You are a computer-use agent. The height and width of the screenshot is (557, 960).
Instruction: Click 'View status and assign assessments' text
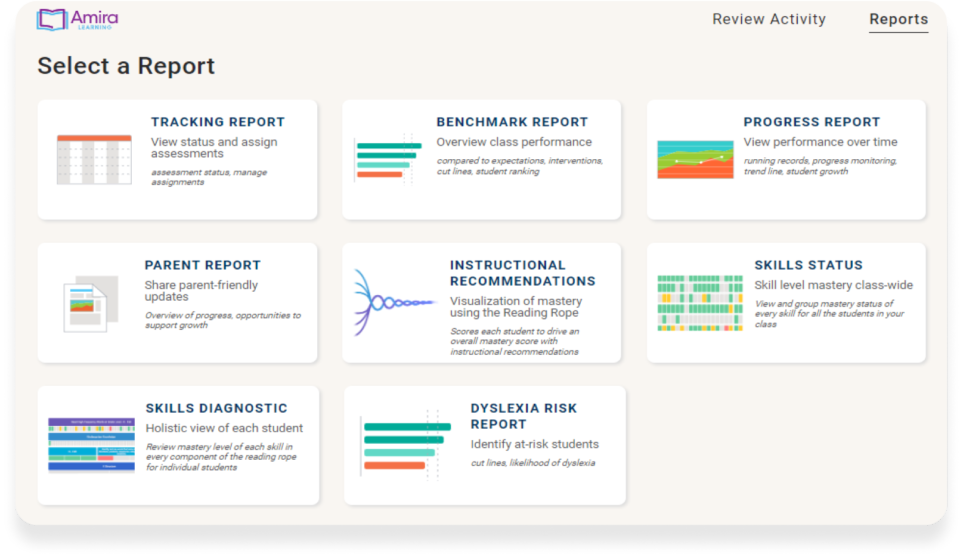(214, 148)
